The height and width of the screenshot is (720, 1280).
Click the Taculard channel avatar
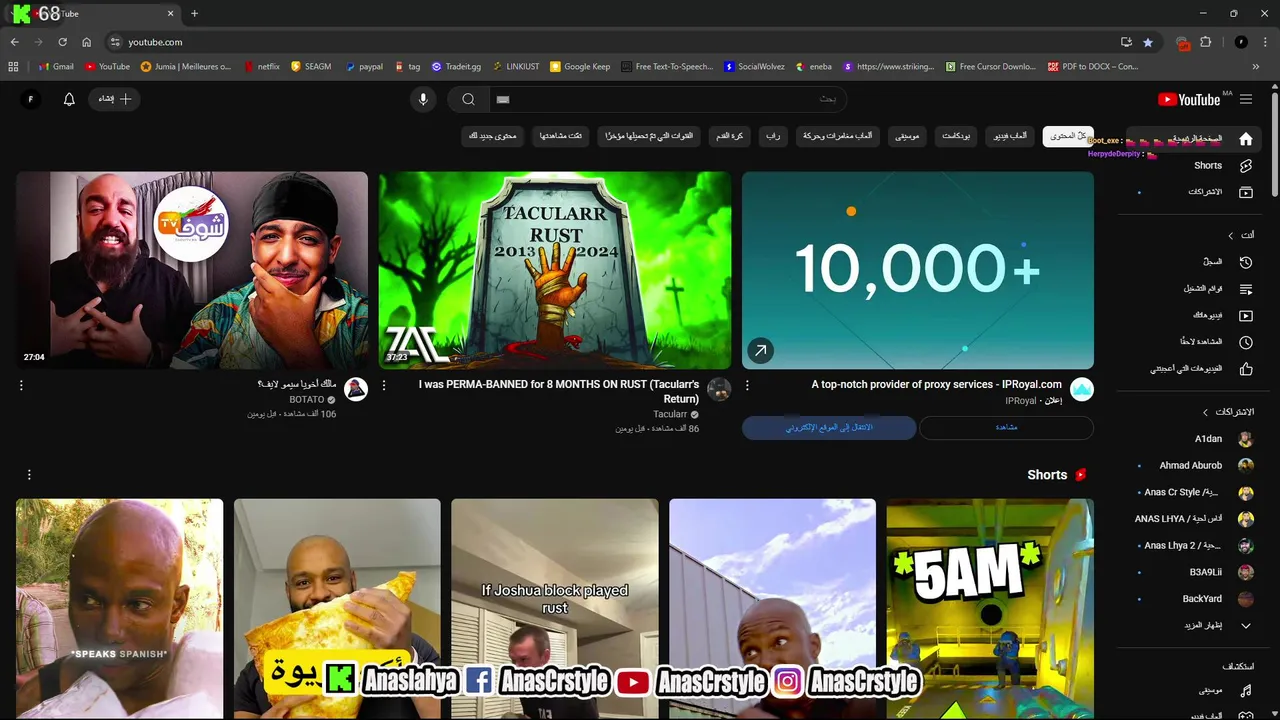pyautogui.click(x=719, y=389)
